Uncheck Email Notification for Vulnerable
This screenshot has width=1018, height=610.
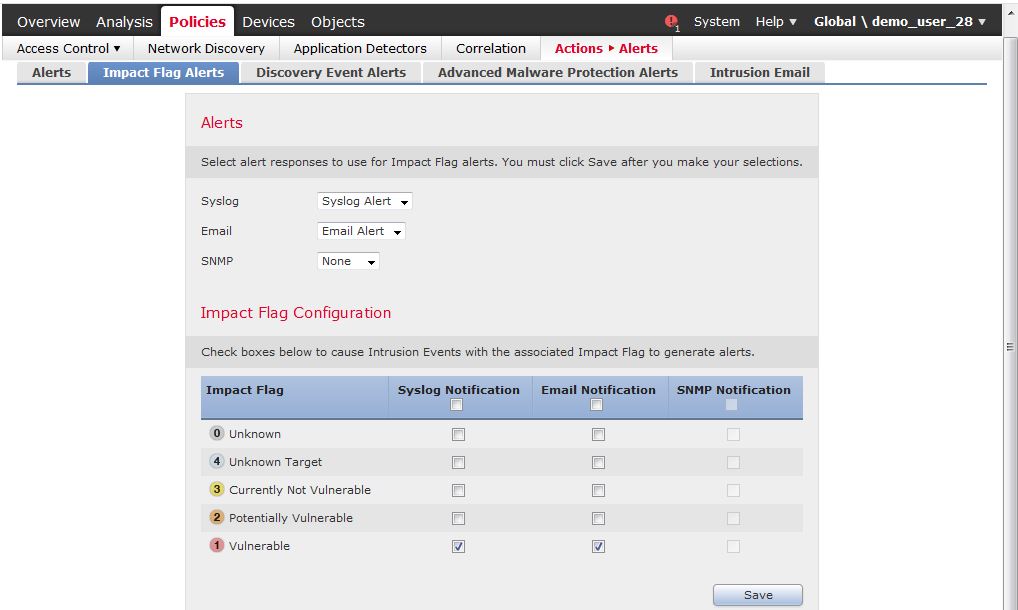point(597,546)
